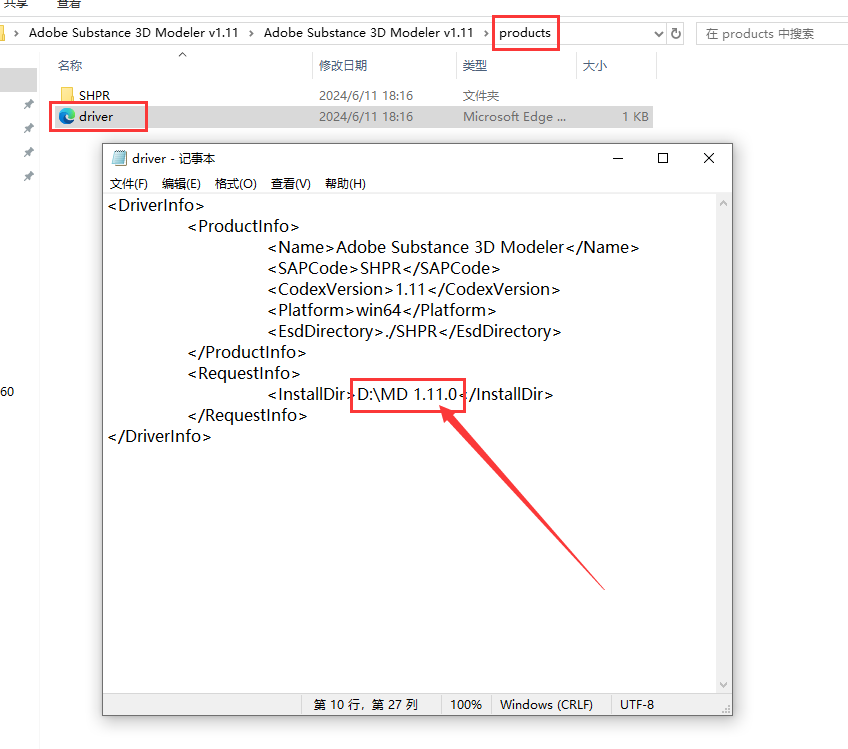
Task: Click the Notepad icon in the driver title bar
Action: coord(120,158)
